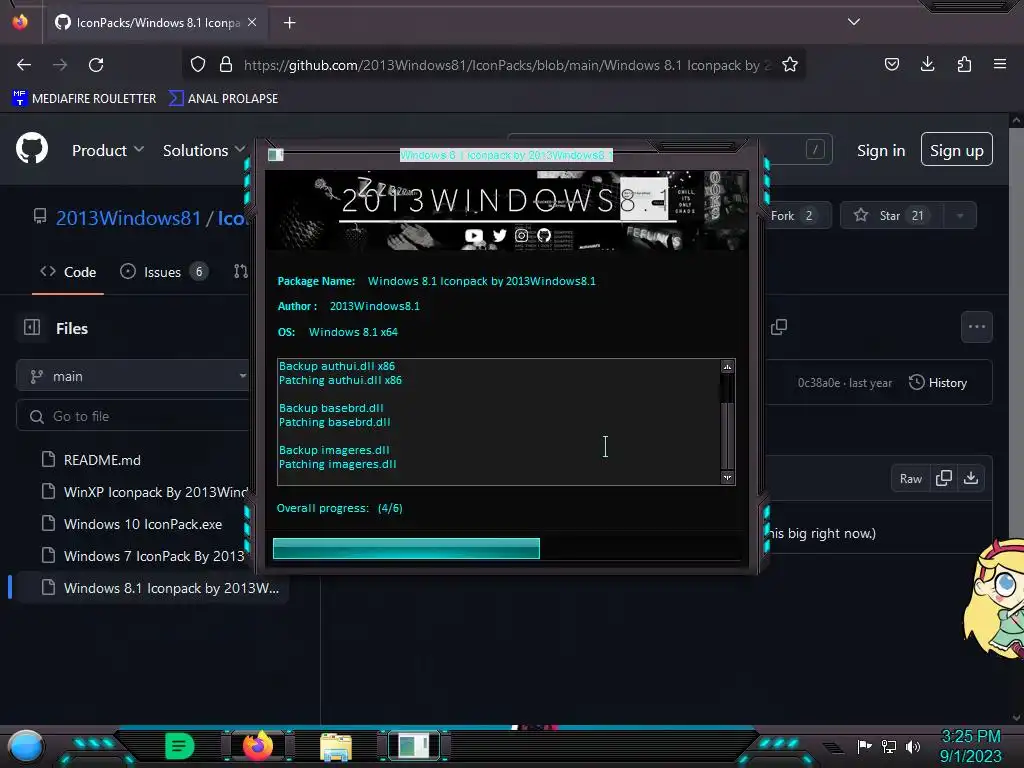
Task: View the file History
Action: (938, 383)
